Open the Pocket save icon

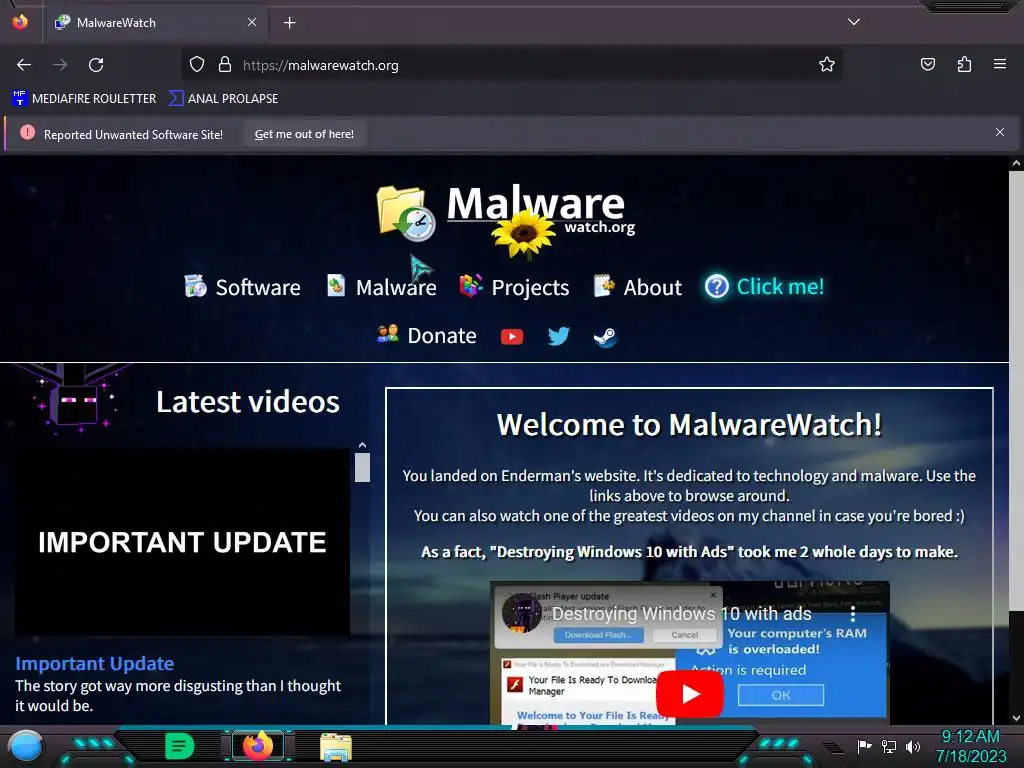click(x=927, y=64)
